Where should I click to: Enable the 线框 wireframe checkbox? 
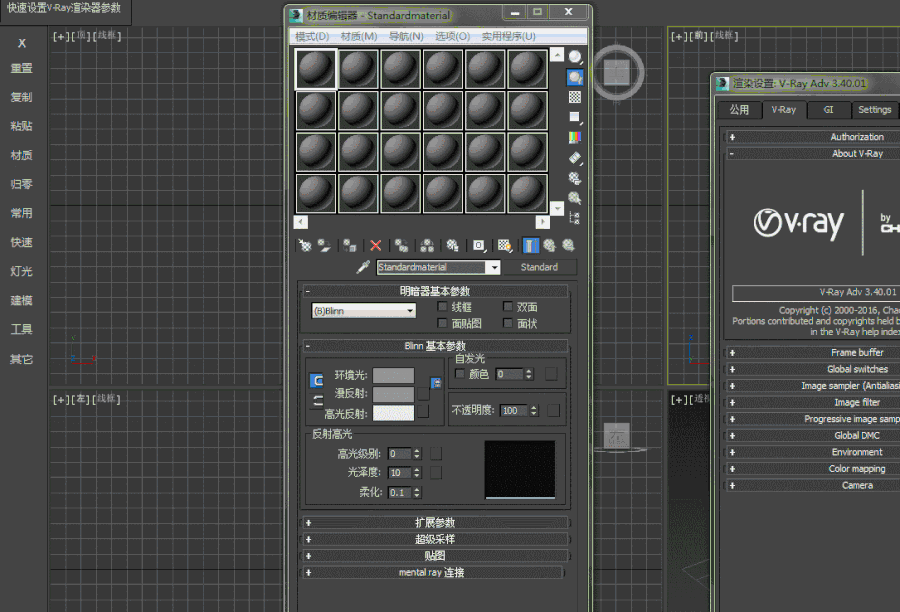442,307
